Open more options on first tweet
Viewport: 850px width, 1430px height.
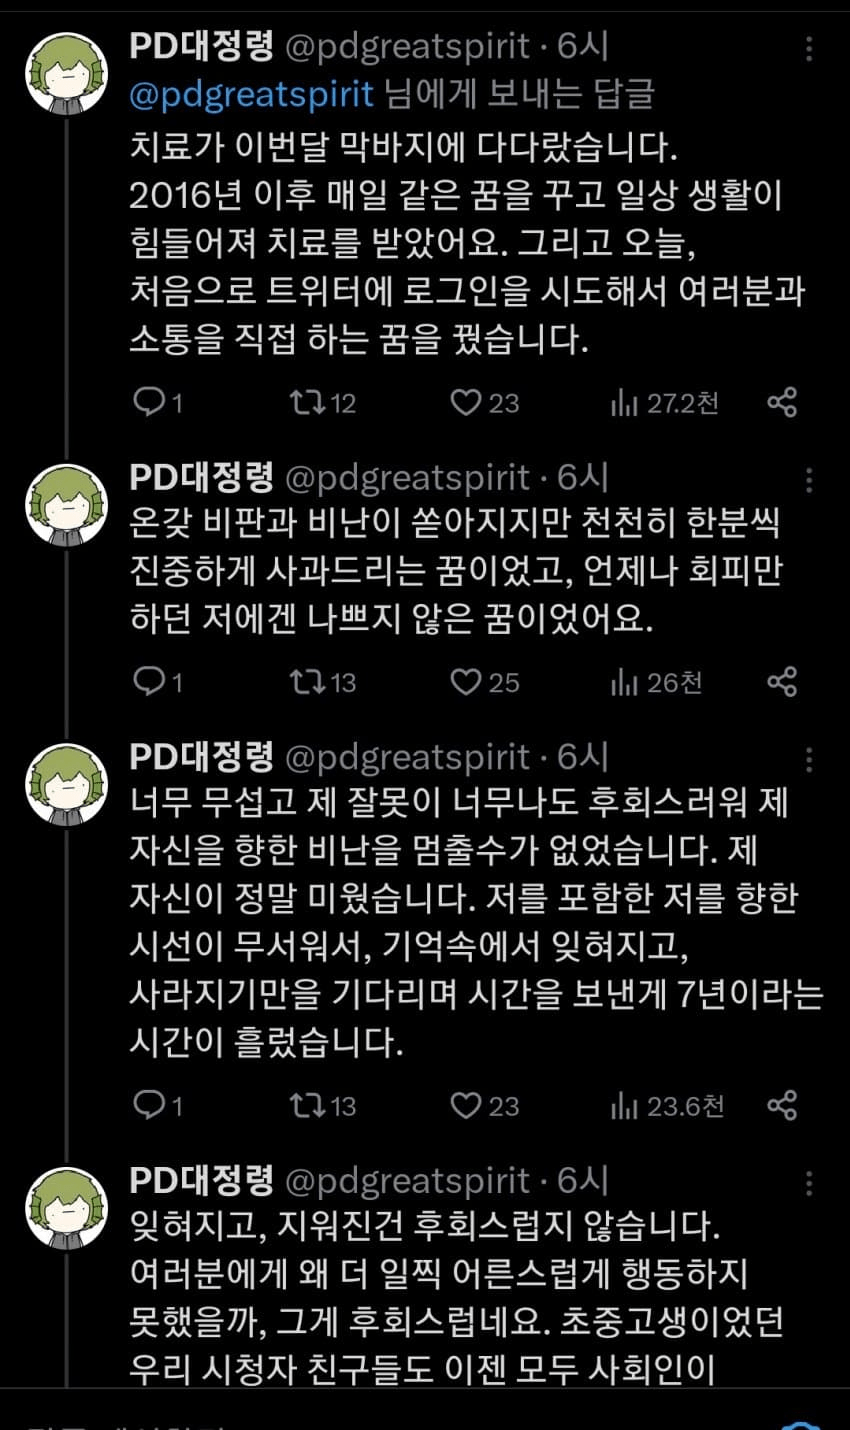point(809,49)
